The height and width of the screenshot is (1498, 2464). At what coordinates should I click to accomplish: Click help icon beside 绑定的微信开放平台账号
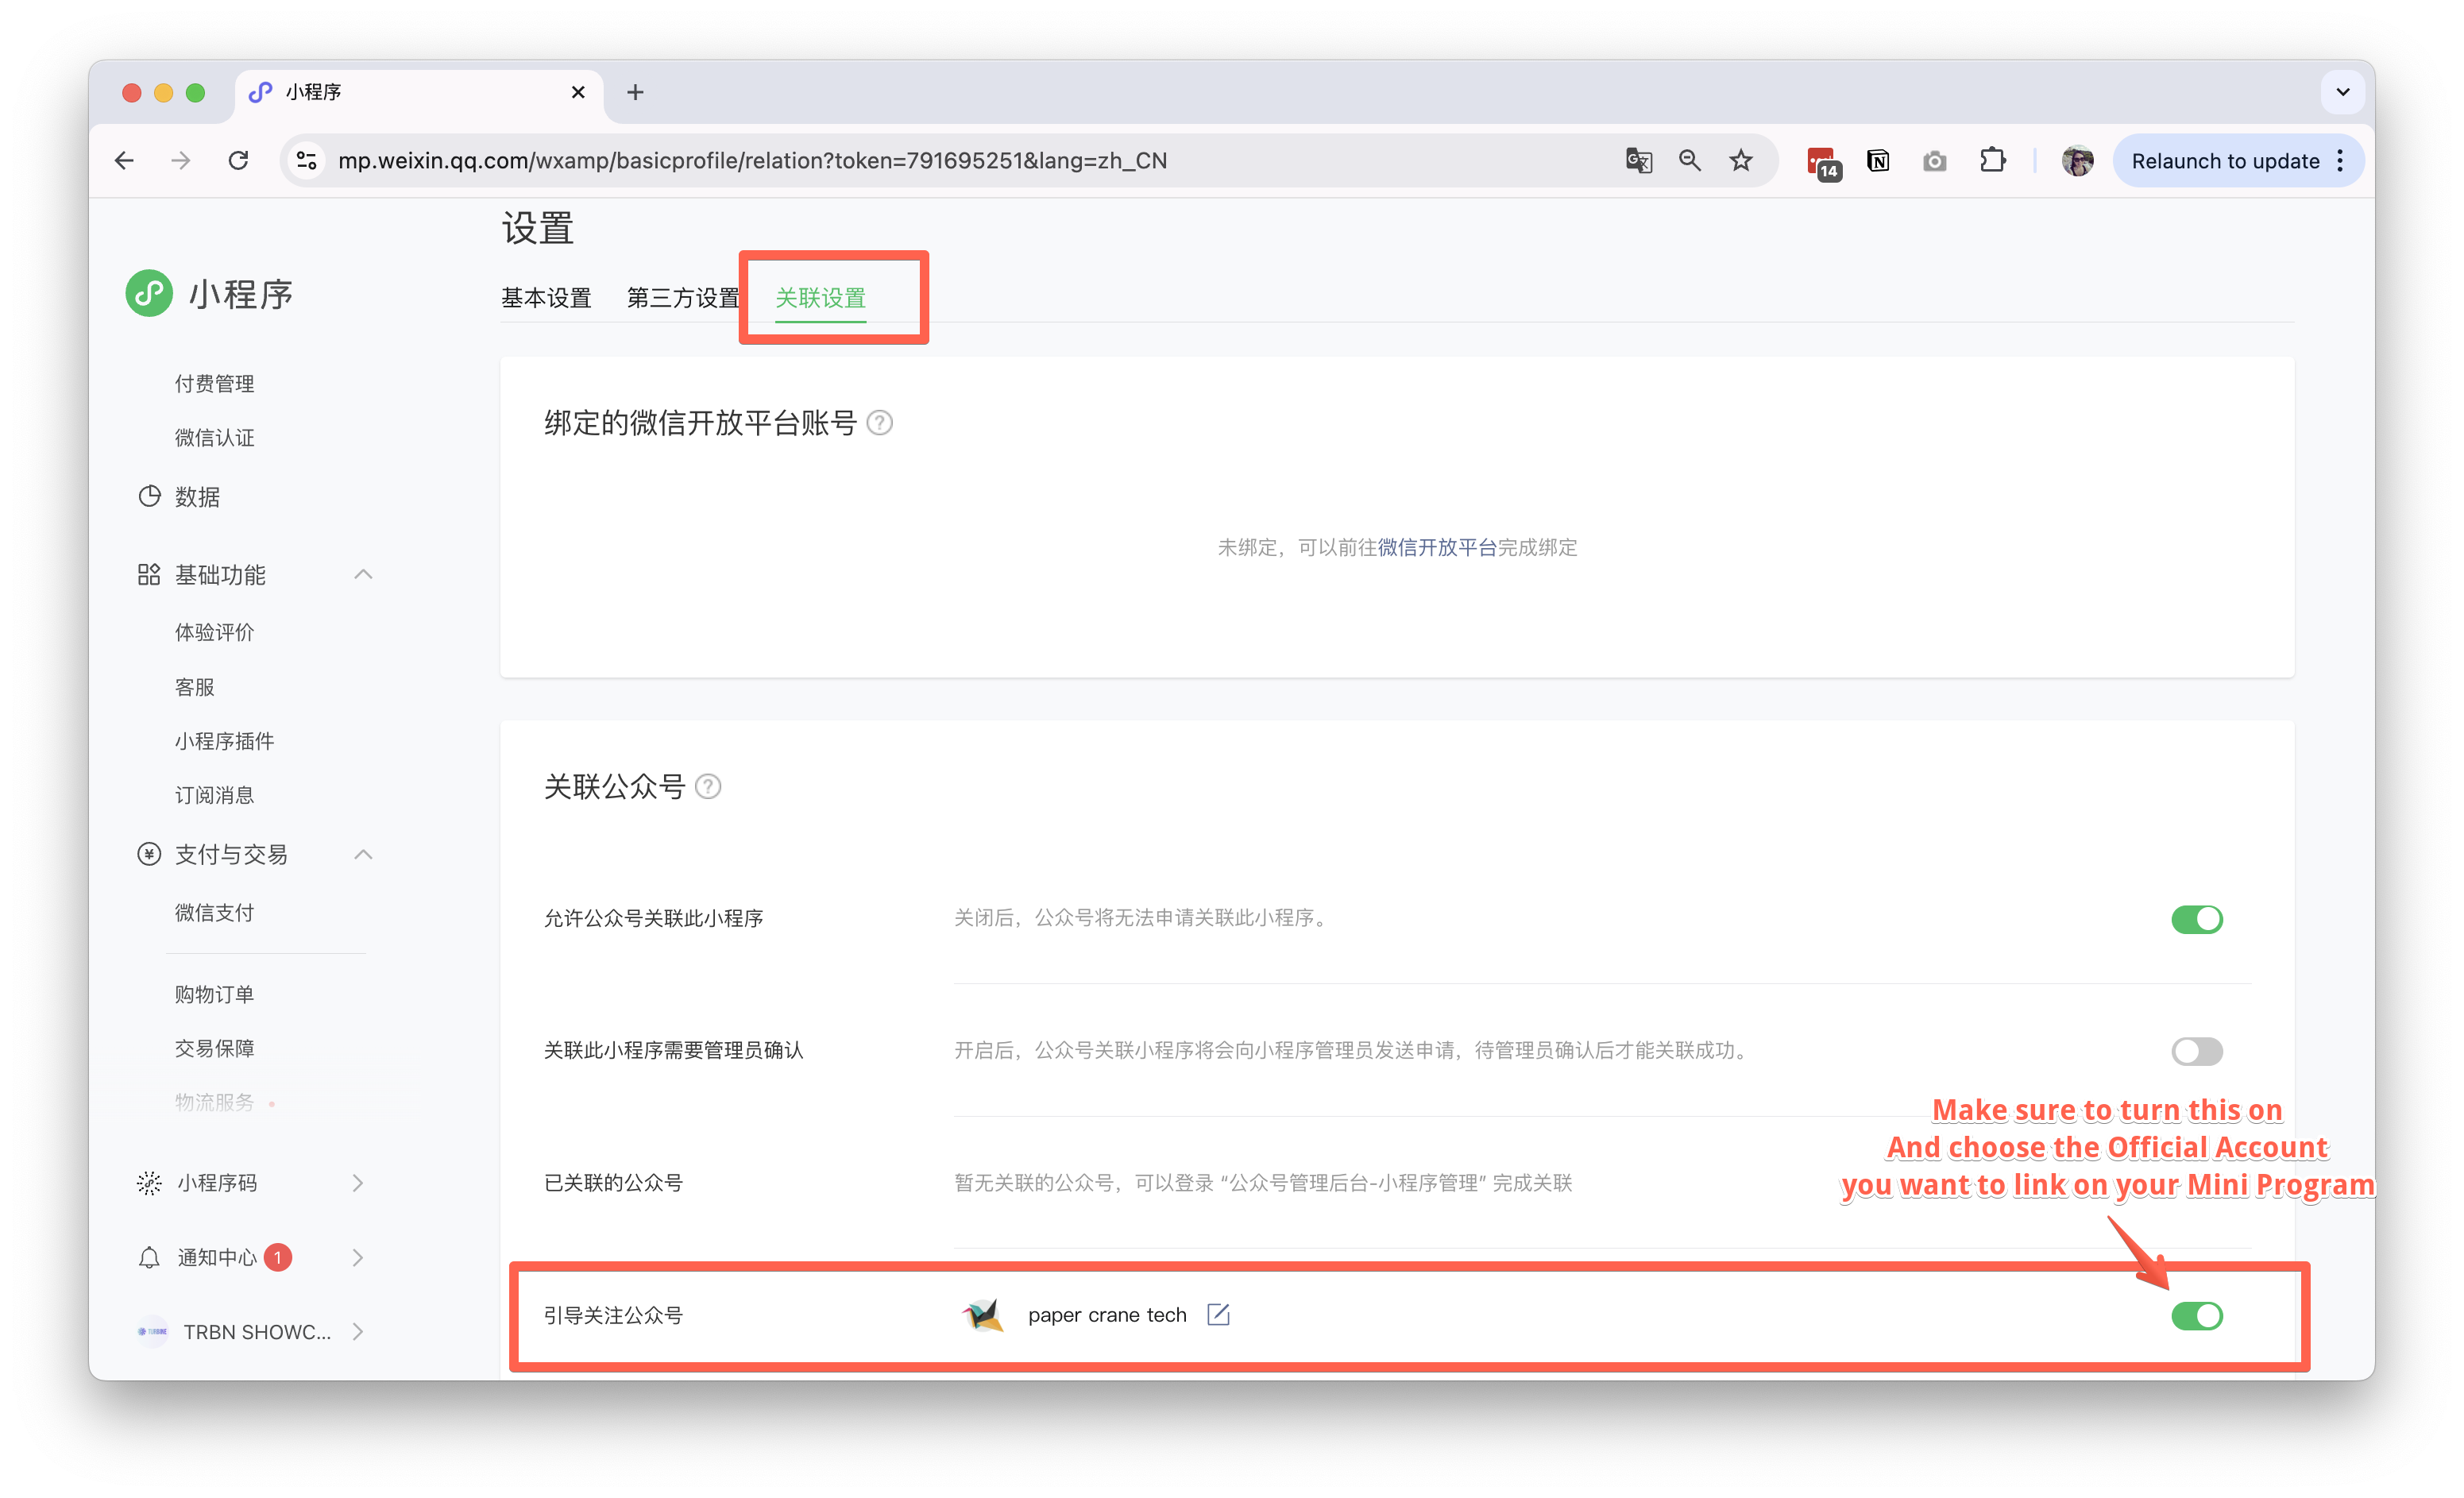click(879, 423)
